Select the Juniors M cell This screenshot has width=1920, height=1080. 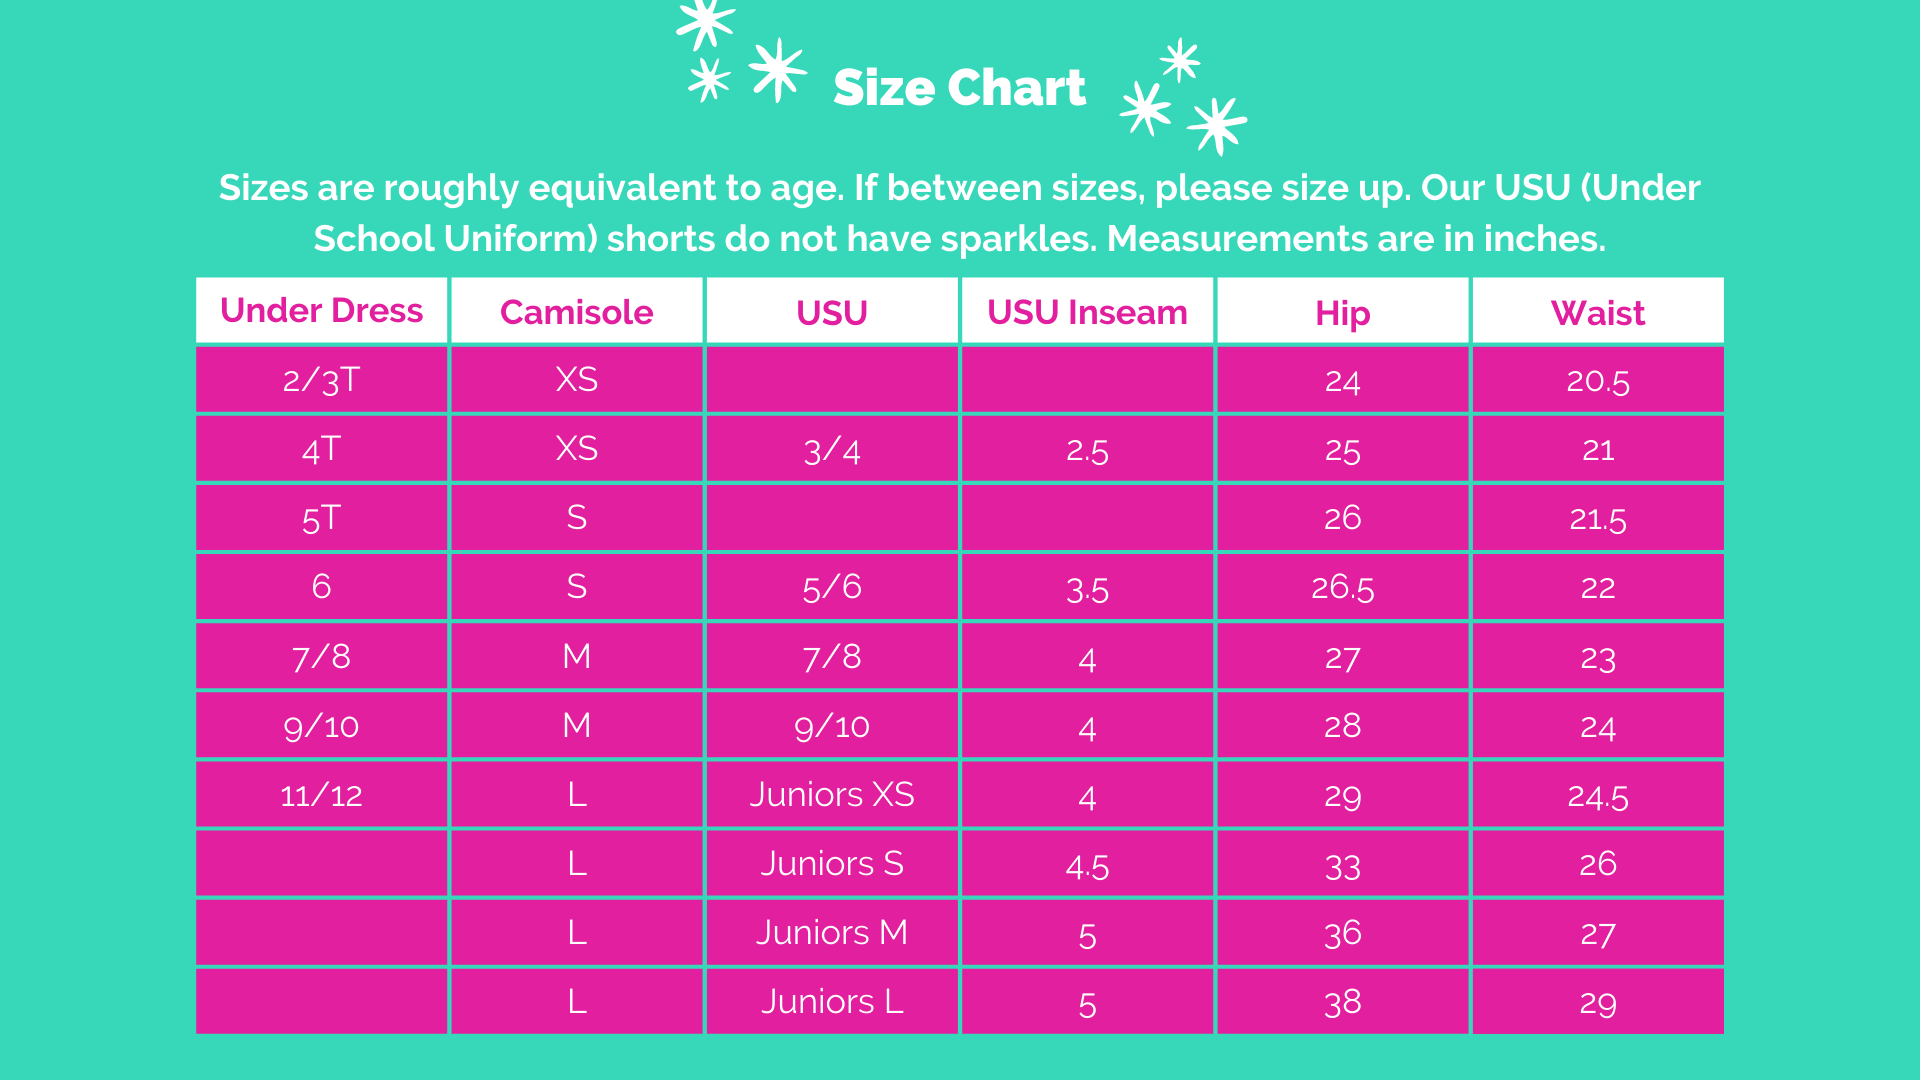(x=831, y=933)
